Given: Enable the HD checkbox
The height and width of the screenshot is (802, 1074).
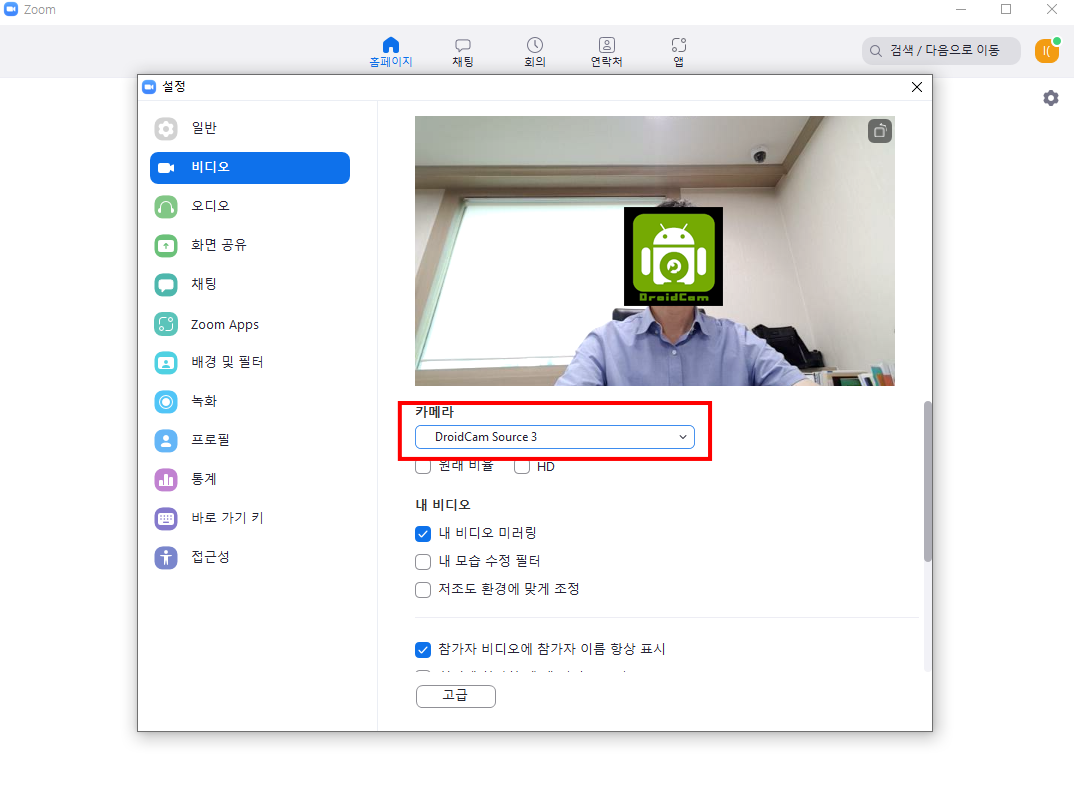Looking at the screenshot, I should [521, 466].
